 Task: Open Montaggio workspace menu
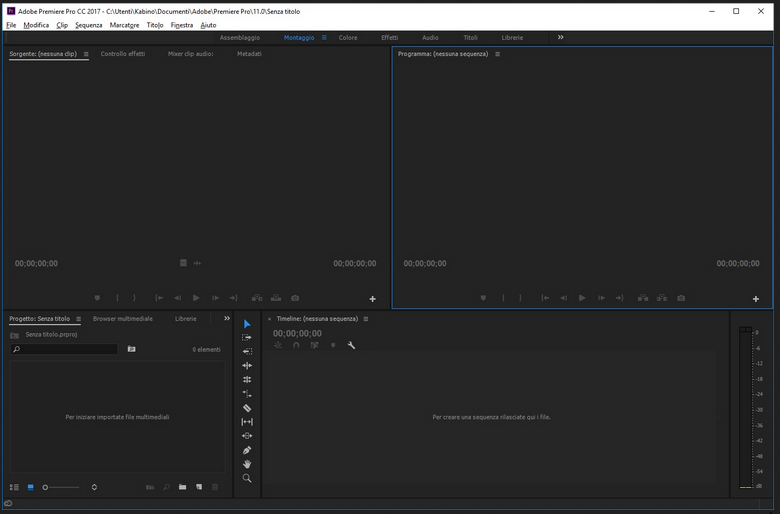(x=324, y=37)
